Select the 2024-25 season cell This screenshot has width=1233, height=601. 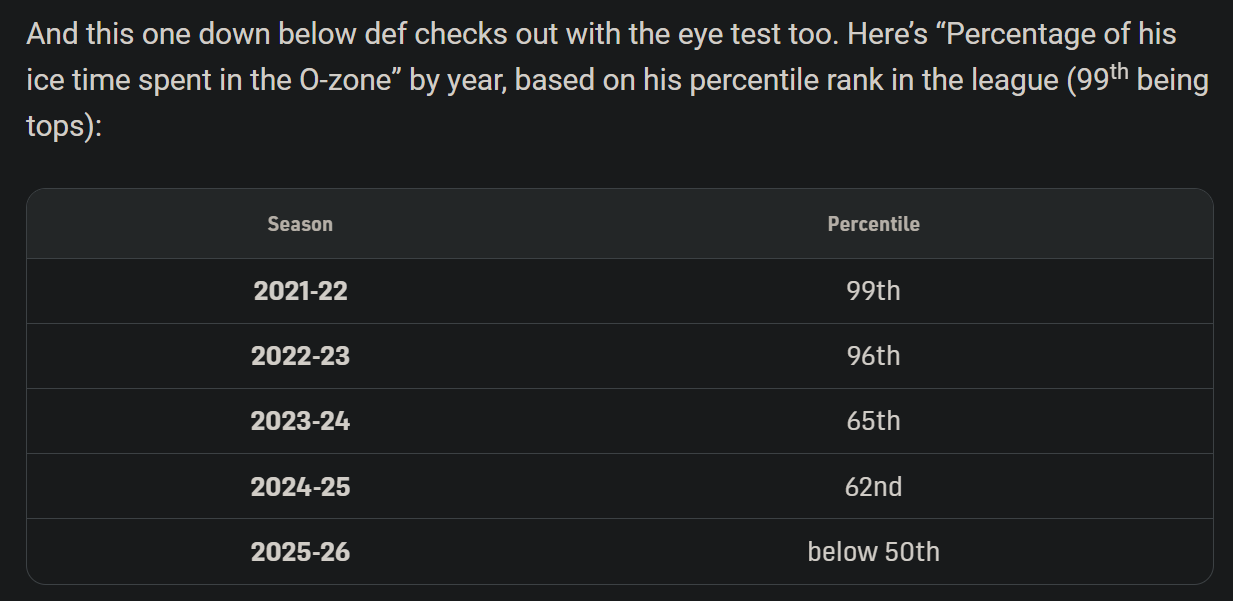point(300,486)
